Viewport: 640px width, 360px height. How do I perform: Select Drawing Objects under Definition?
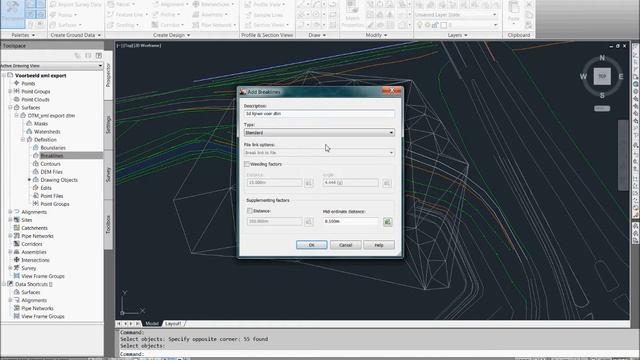[59, 180]
